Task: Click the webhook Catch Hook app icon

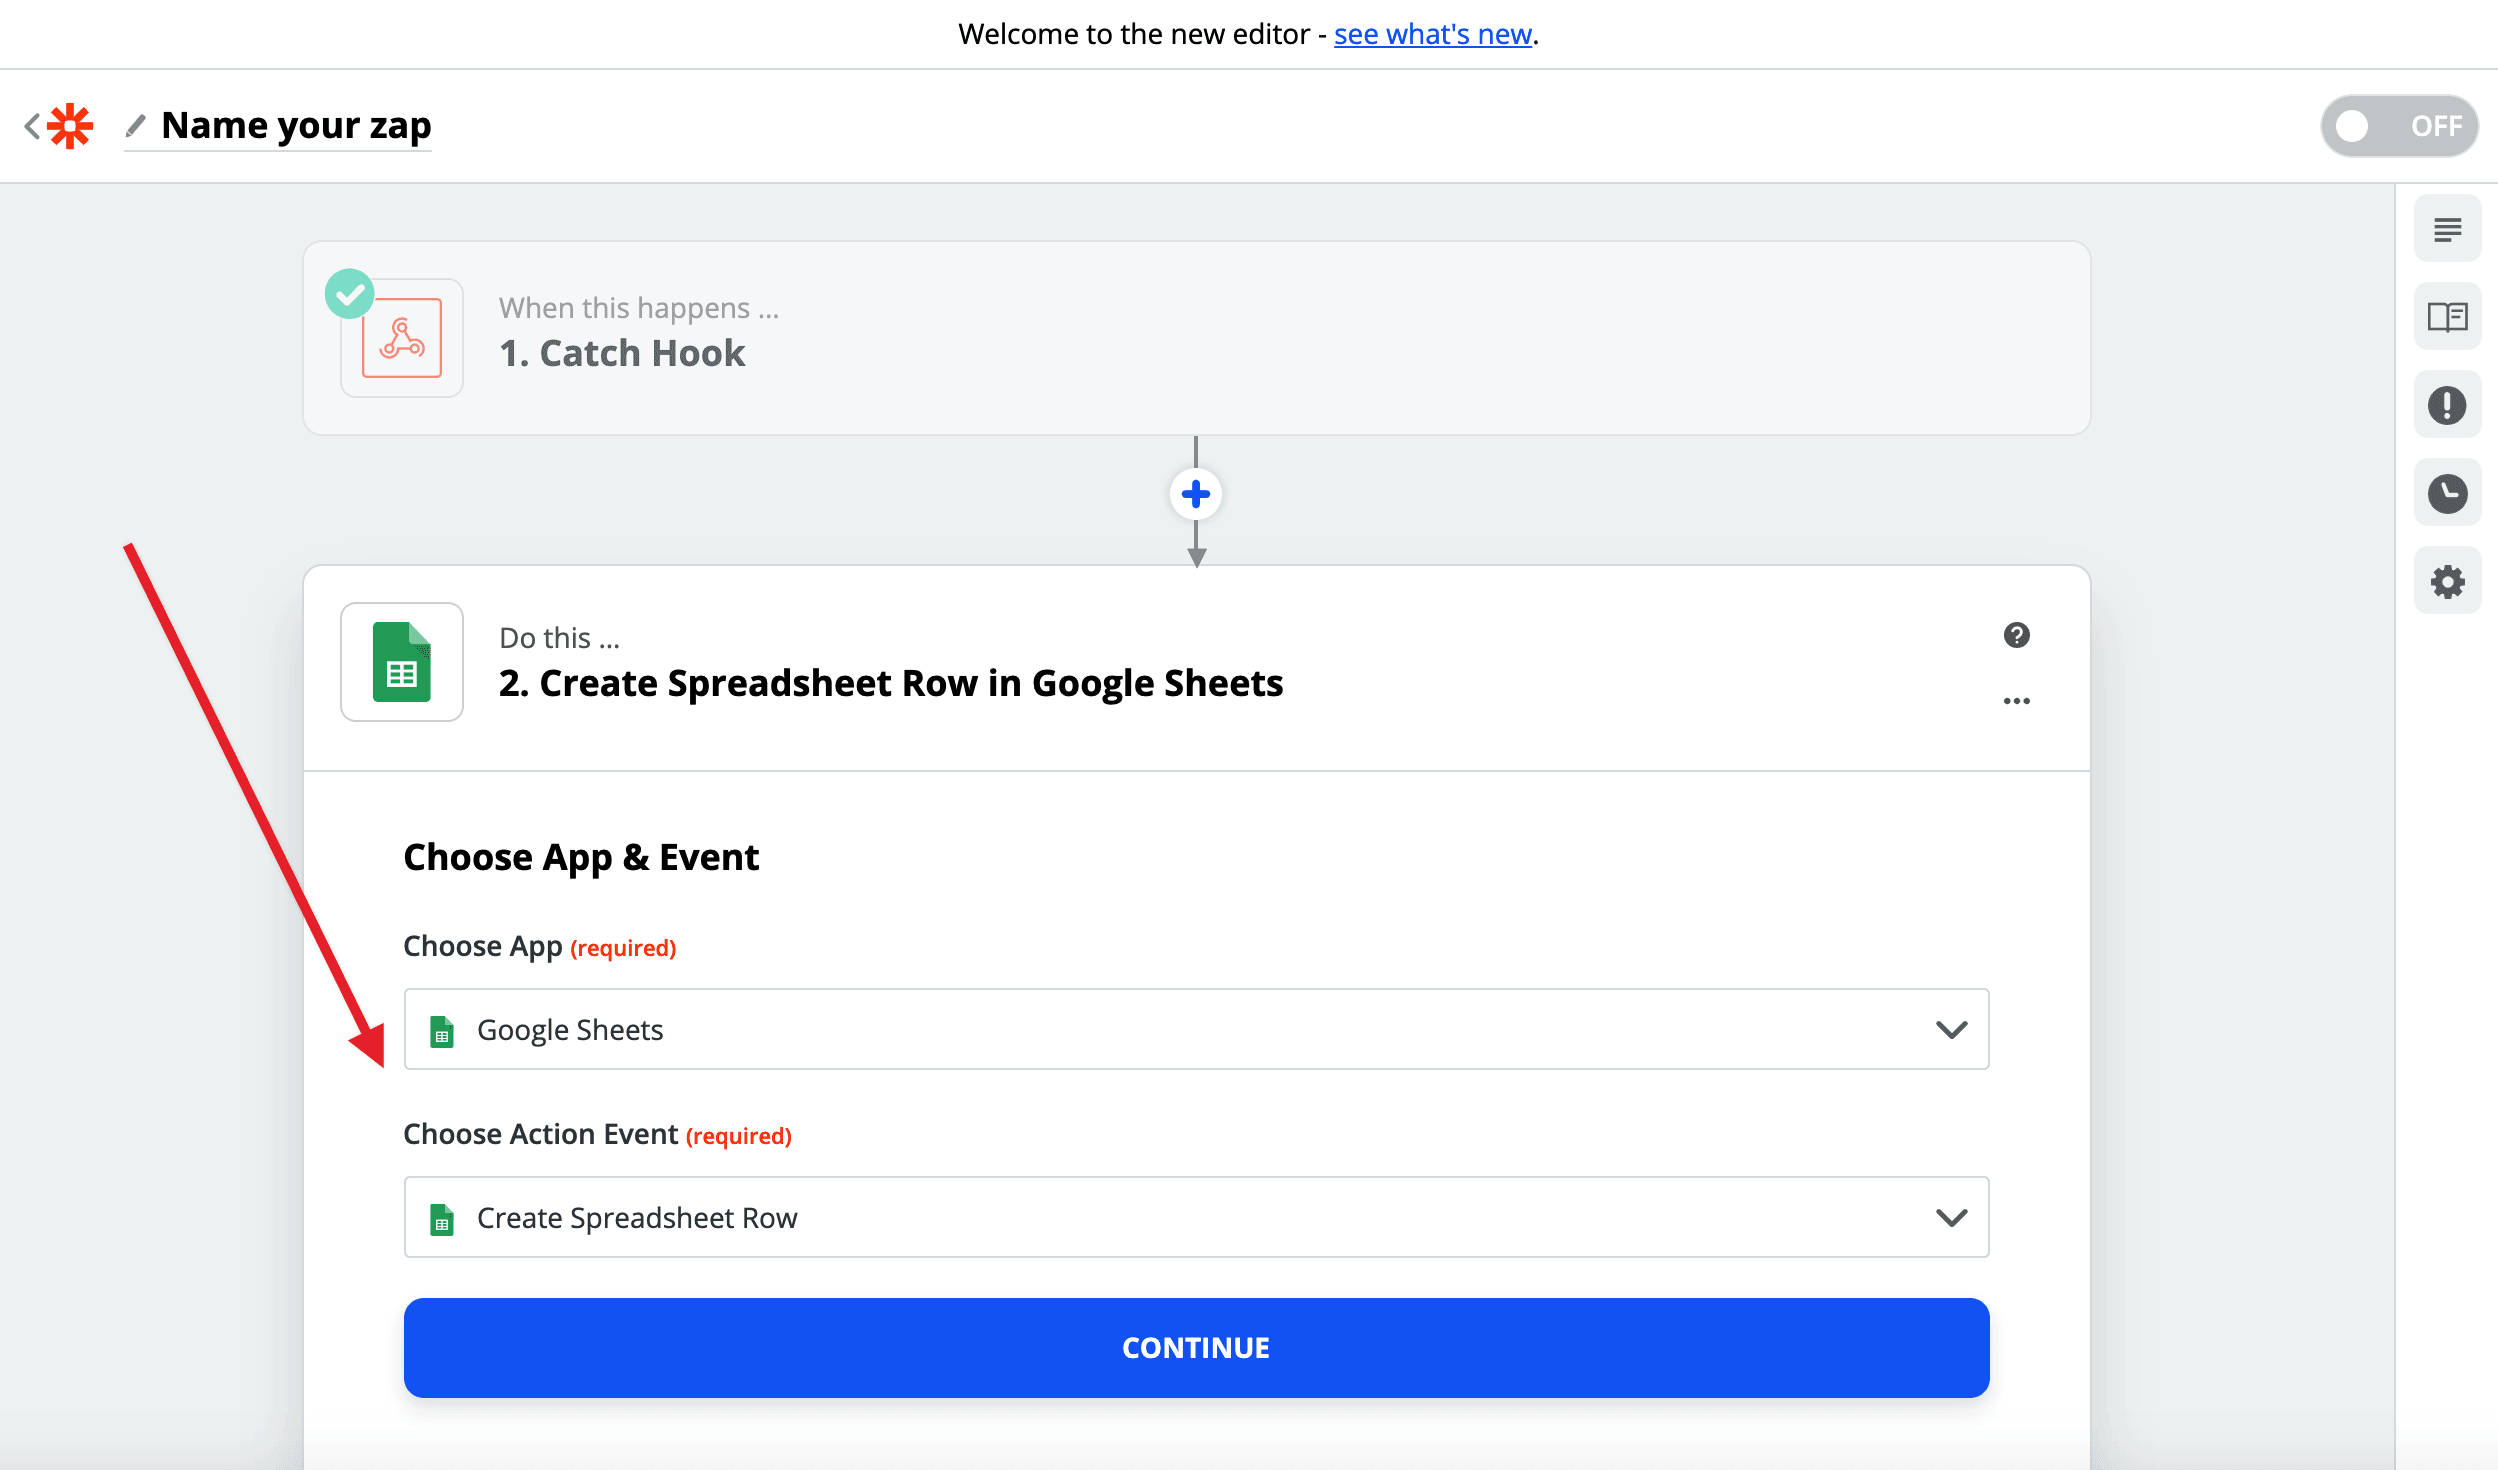Action: (402, 338)
